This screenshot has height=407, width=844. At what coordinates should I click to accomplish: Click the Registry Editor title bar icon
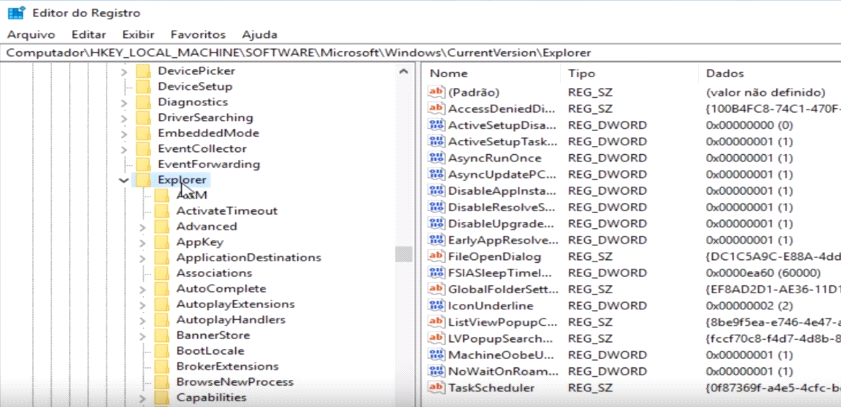(16, 12)
